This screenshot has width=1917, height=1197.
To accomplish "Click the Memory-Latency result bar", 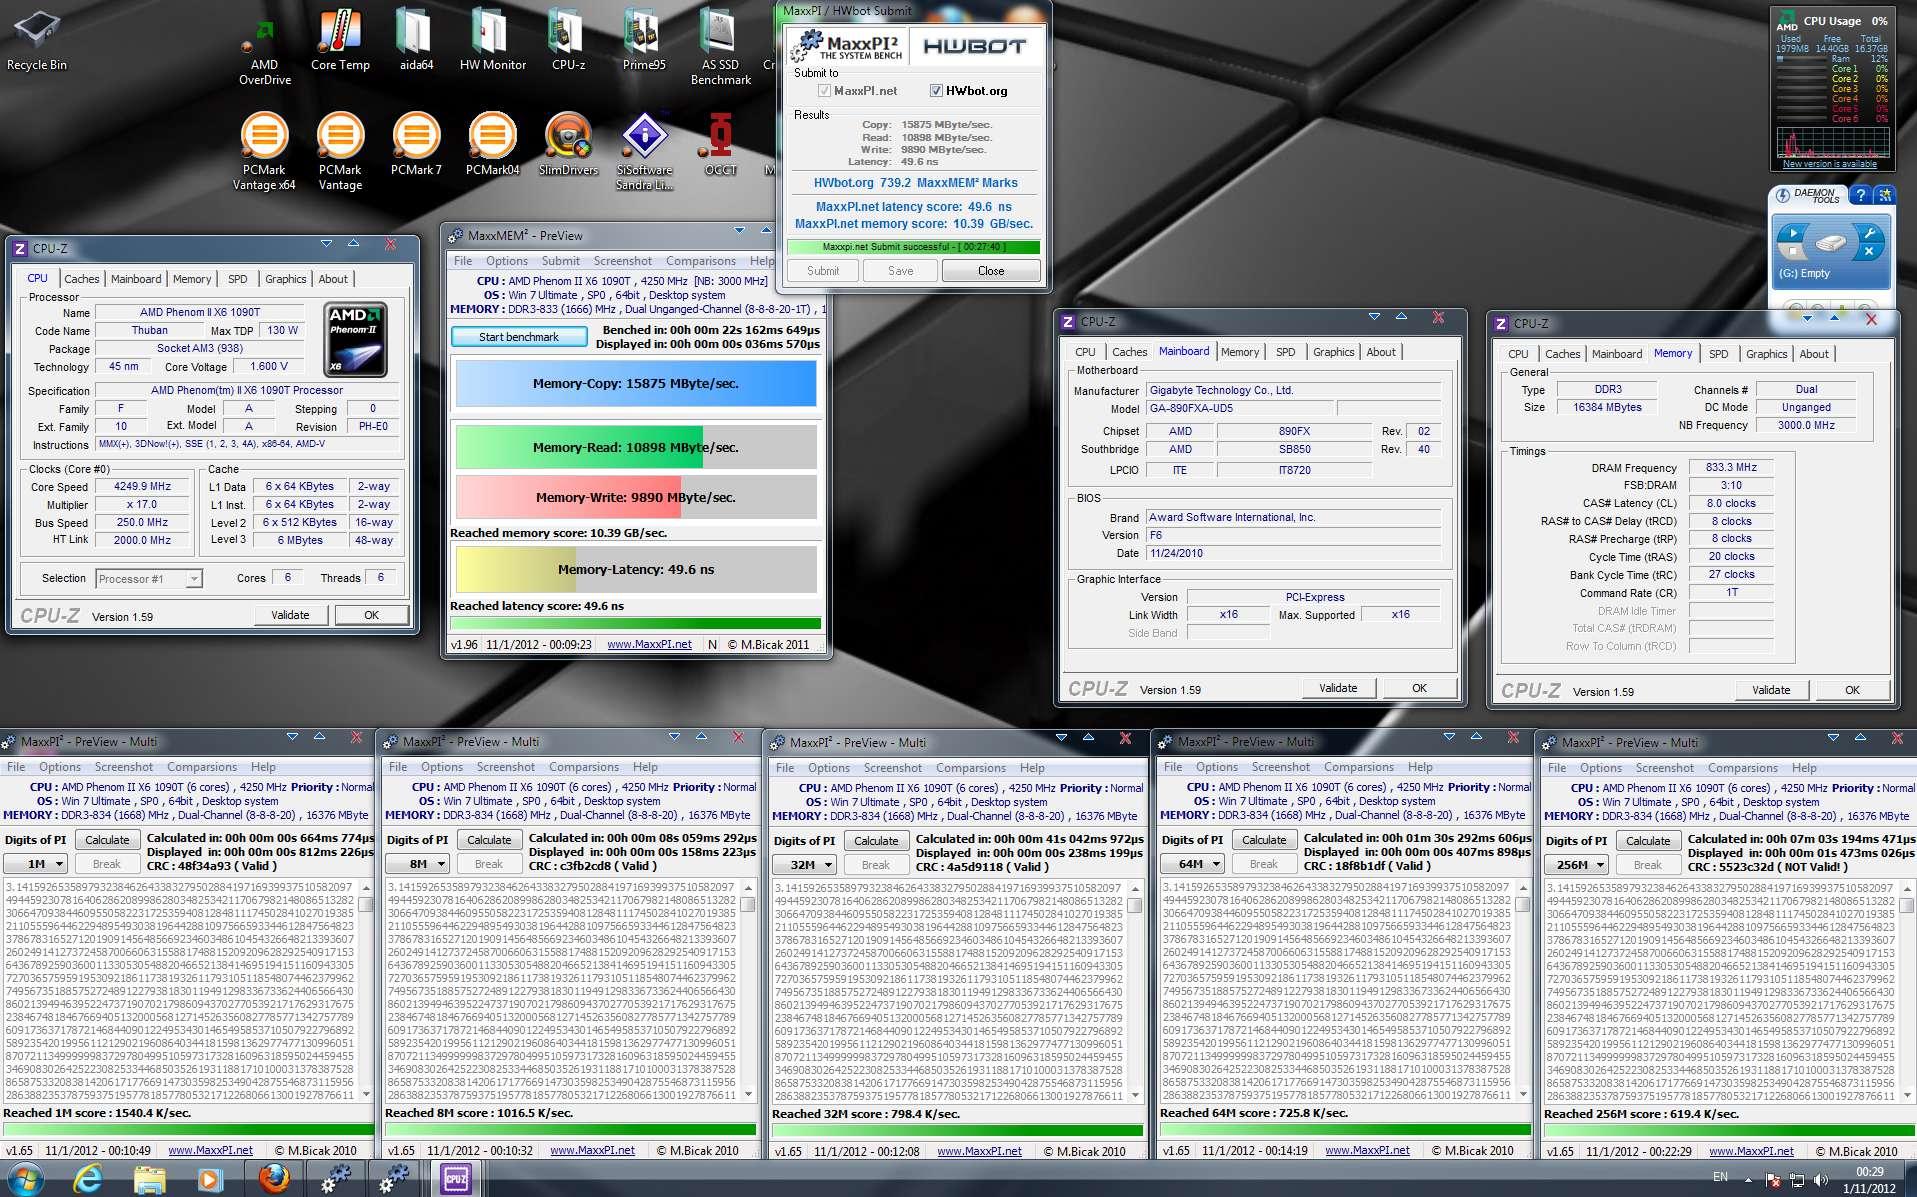I will click(x=636, y=570).
